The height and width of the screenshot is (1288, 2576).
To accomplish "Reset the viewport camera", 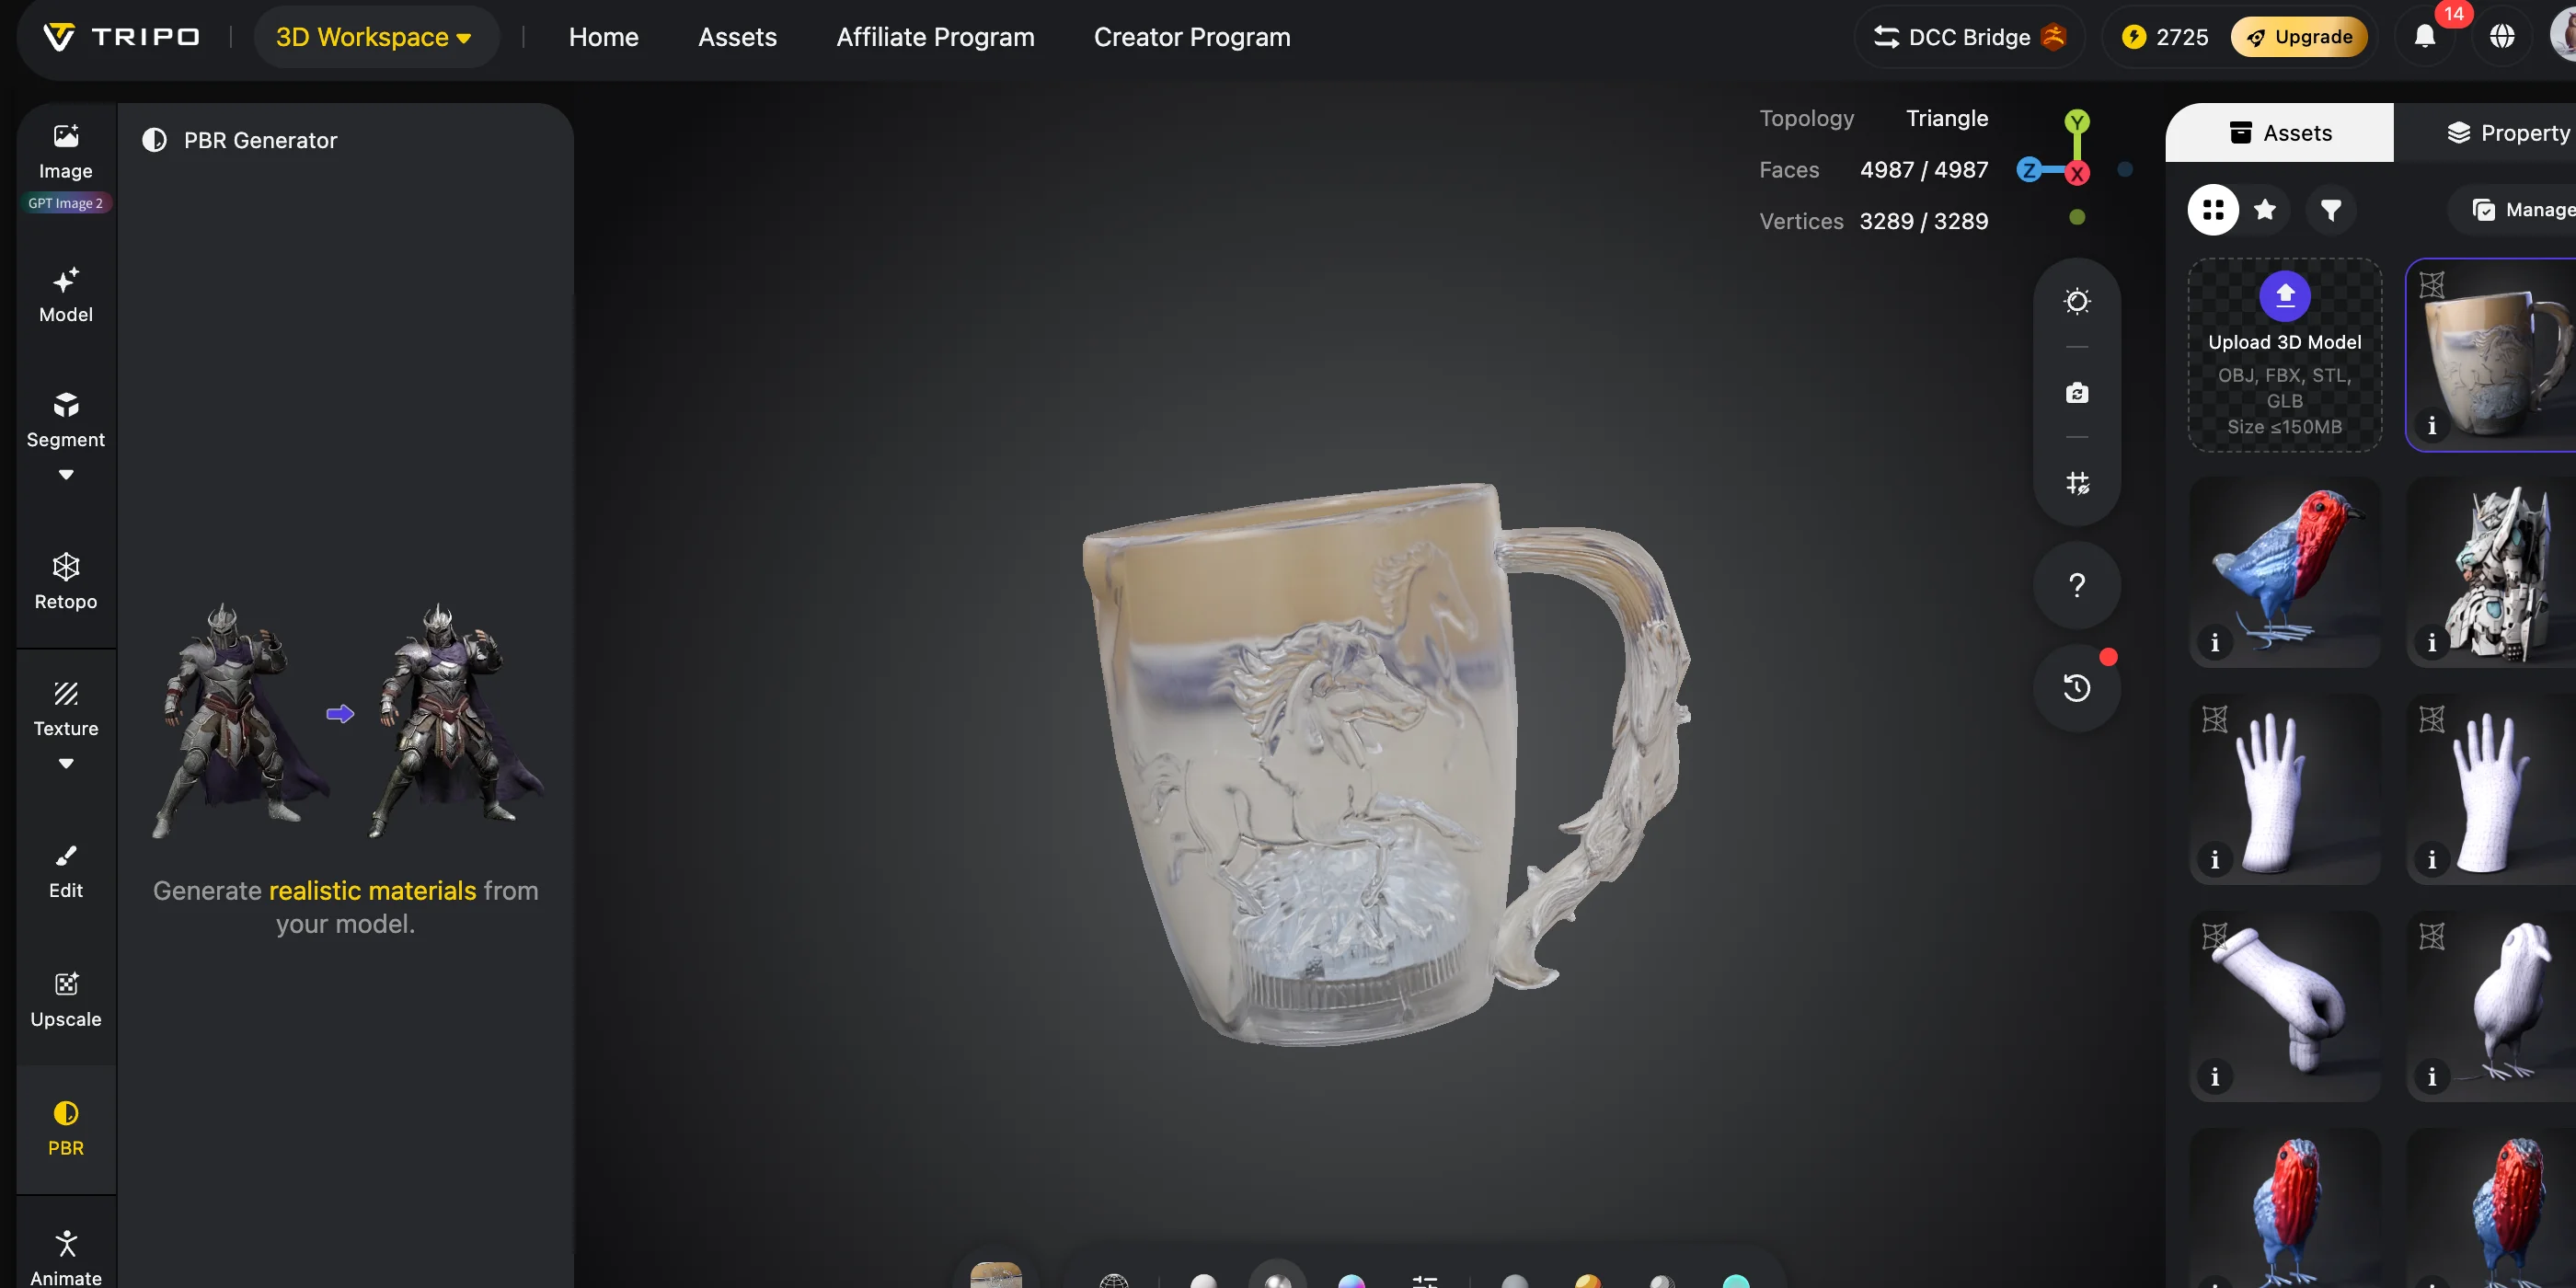I will click(x=2076, y=392).
